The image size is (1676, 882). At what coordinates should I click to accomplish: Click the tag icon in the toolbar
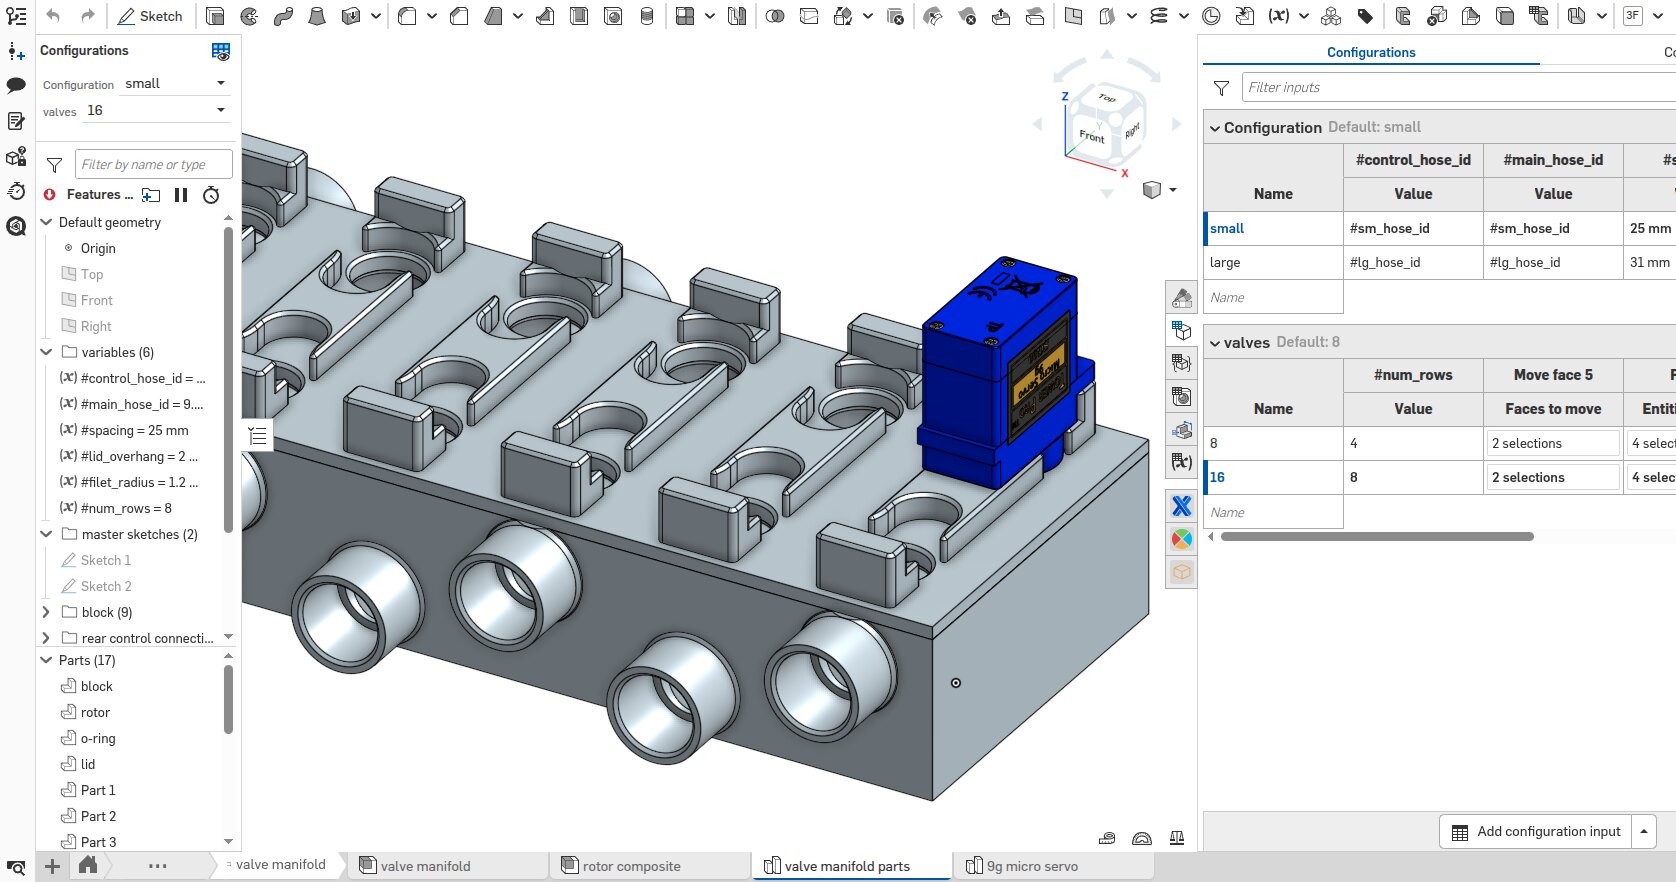click(1365, 16)
